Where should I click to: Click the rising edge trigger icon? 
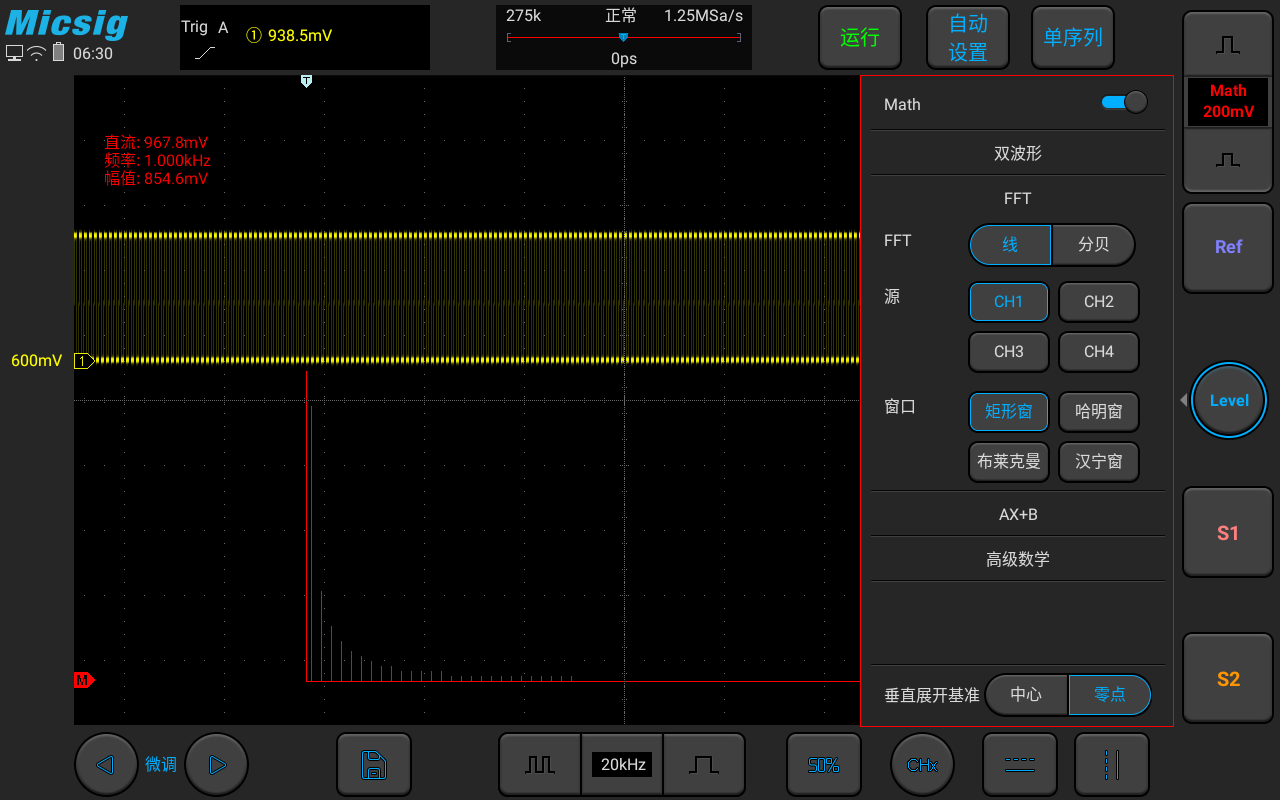coord(205,52)
